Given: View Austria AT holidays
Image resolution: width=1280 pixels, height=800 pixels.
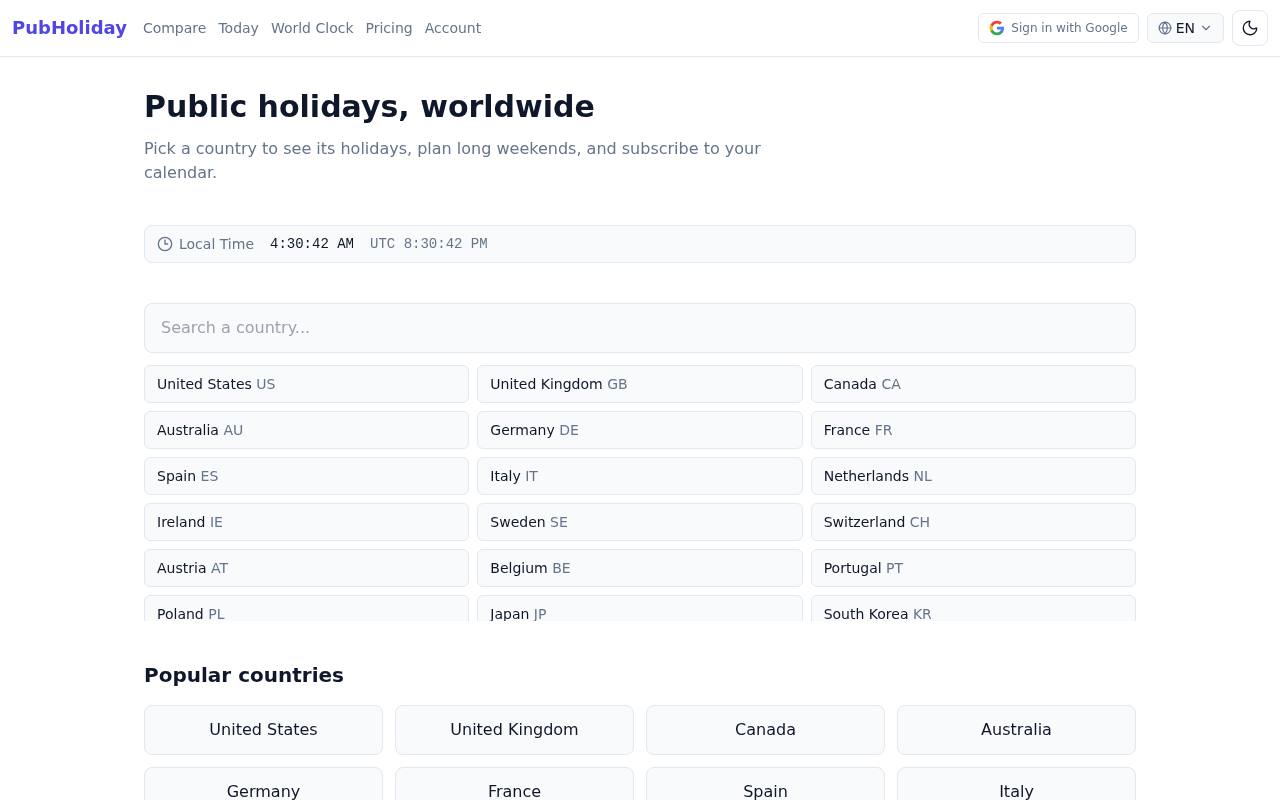Looking at the screenshot, I should (306, 568).
